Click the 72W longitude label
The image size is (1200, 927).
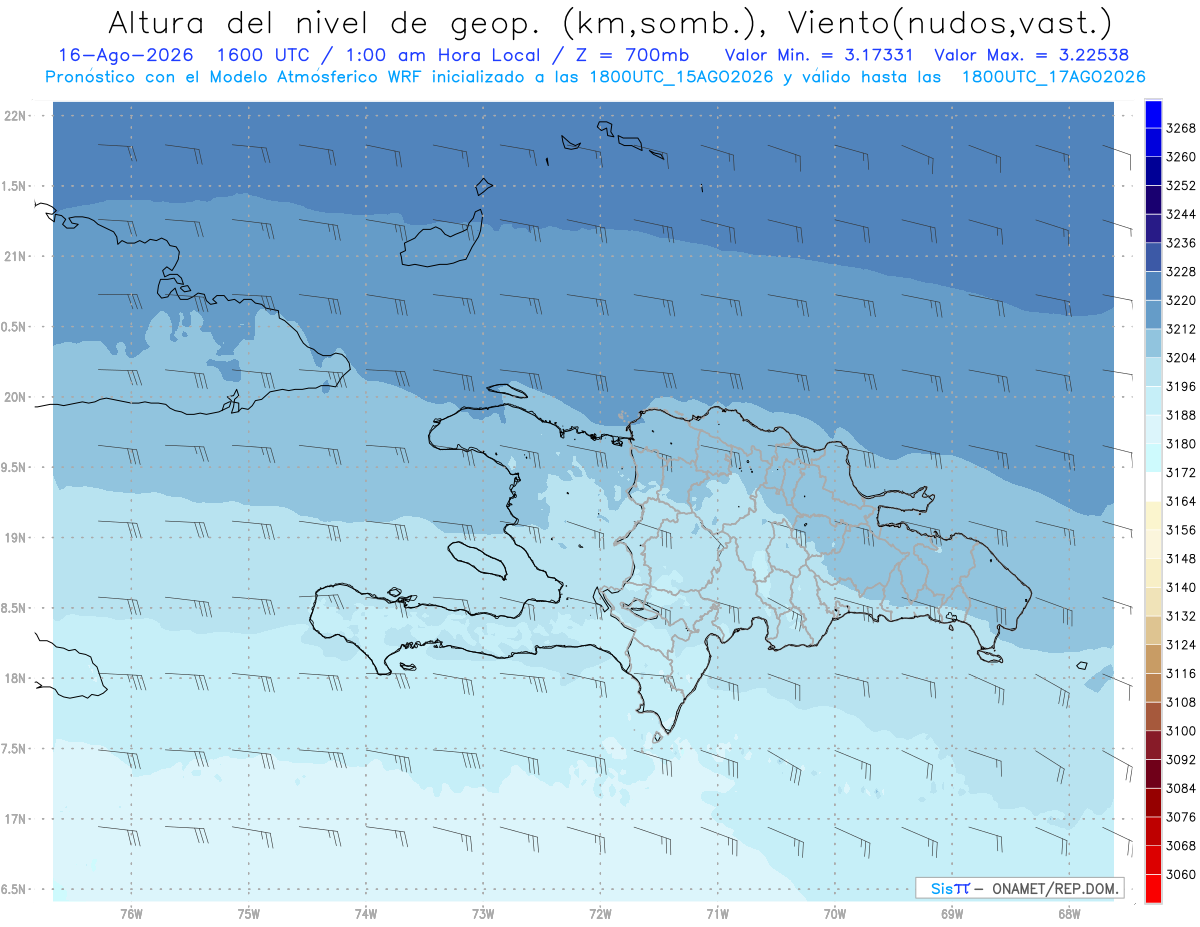pyautogui.click(x=600, y=913)
